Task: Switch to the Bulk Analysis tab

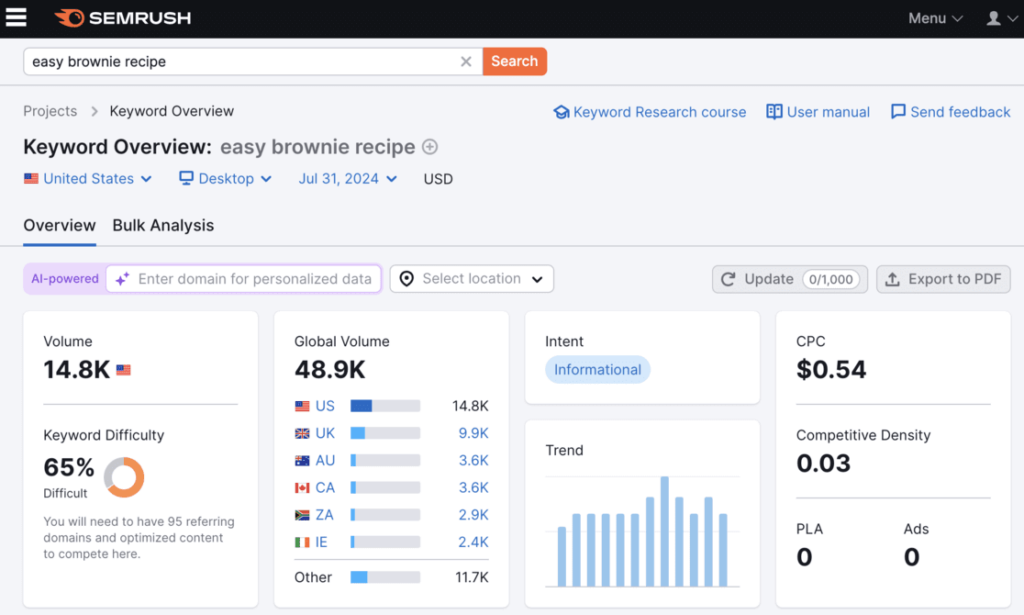Action: click(163, 225)
